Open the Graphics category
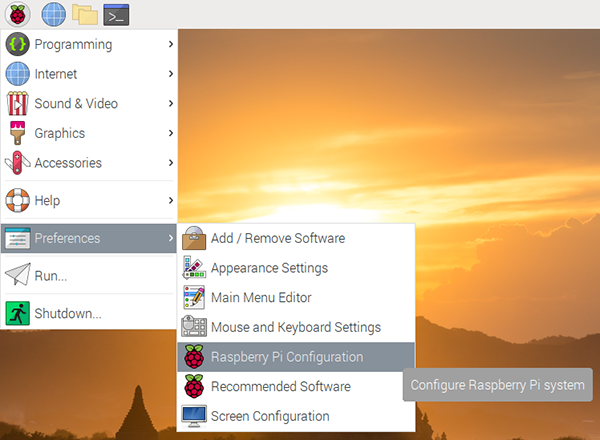Image resolution: width=600 pixels, height=440 pixels. pyautogui.click(x=89, y=133)
